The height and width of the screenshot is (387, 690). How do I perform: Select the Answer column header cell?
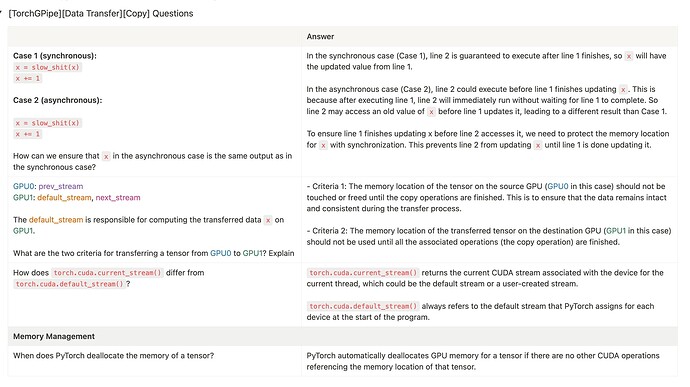point(489,37)
